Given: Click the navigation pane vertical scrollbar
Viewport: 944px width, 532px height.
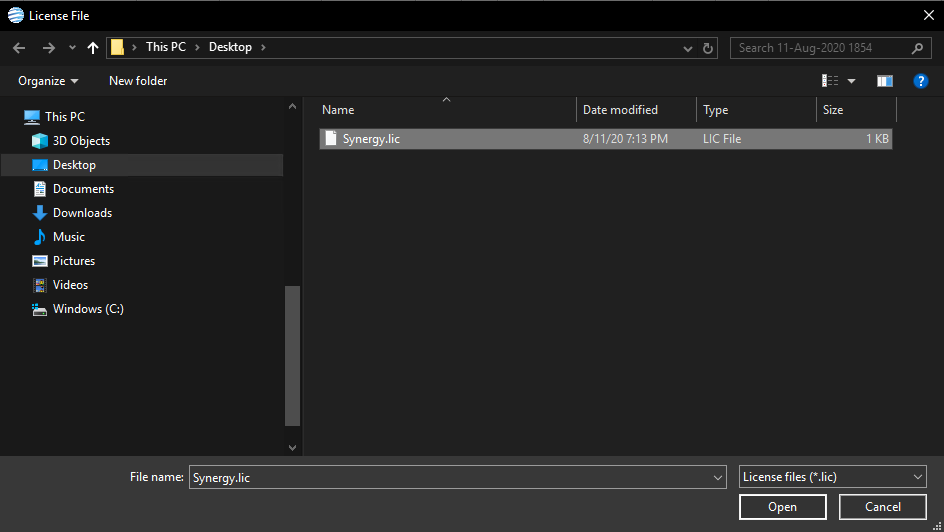Looking at the screenshot, I should click(292, 355).
